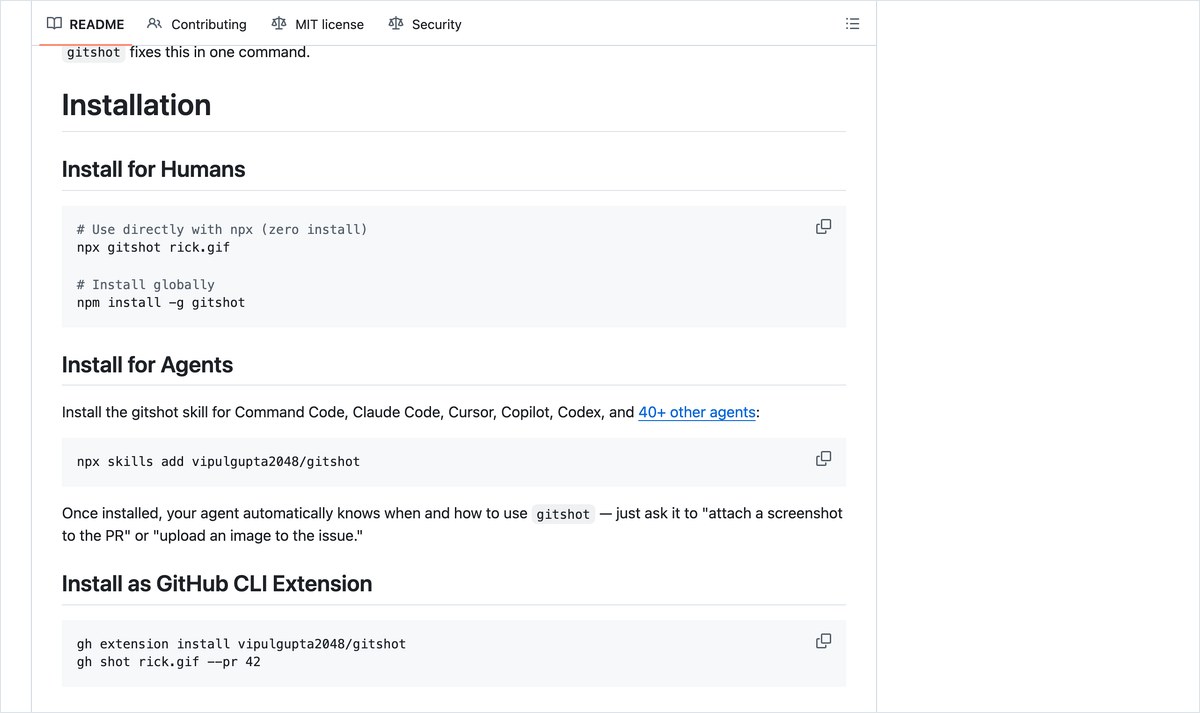This screenshot has height=713, width=1200.
Task: Click 'Install as GitHub CLI Extension' heading
Action: (x=217, y=584)
